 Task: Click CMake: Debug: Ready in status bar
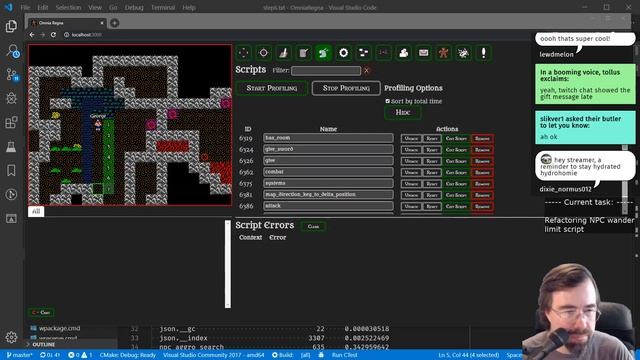click(128, 355)
